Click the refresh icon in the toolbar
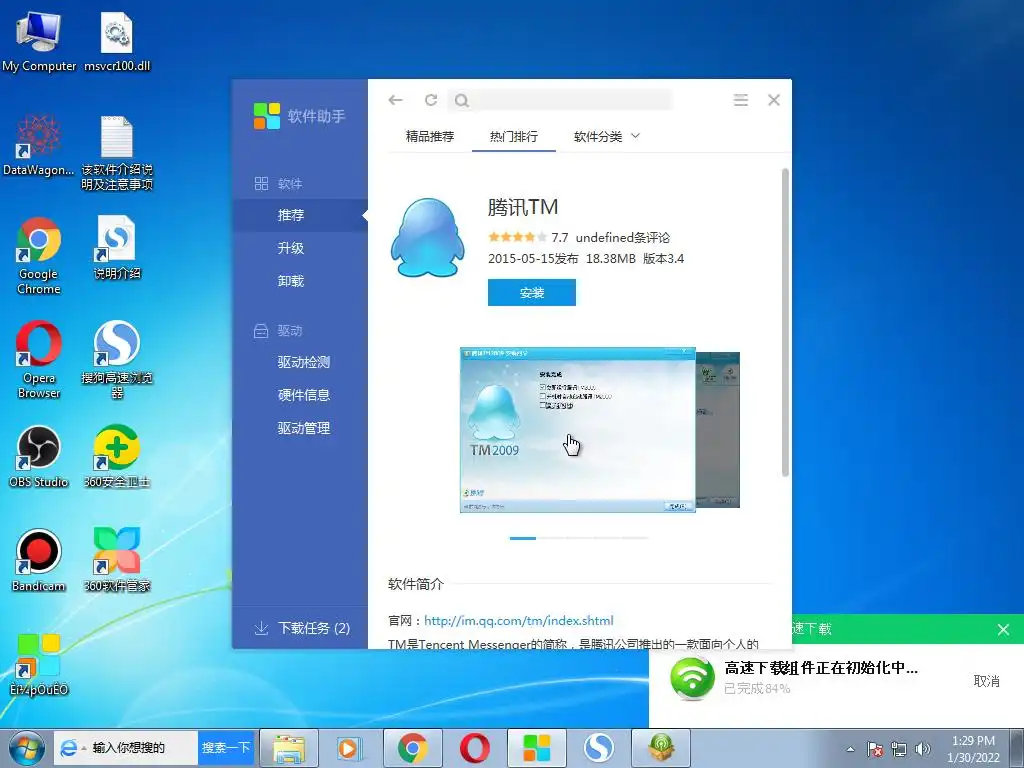The width and height of the screenshot is (1024, 768). [x=430, y=100]
